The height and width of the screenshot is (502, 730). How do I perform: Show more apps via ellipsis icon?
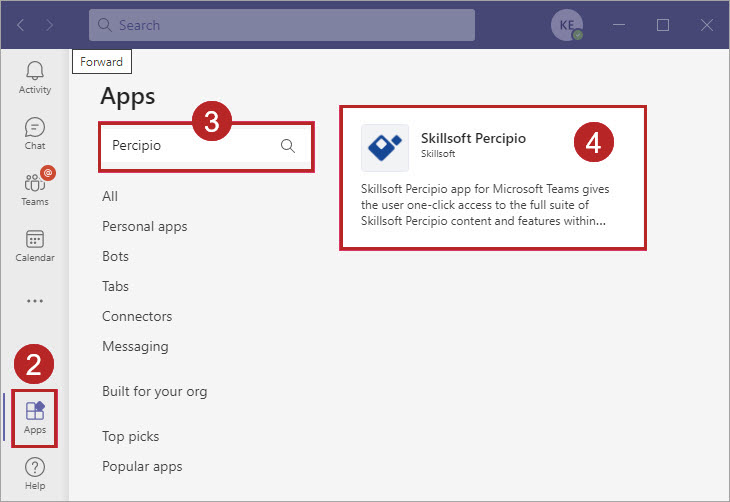(35, 301)
